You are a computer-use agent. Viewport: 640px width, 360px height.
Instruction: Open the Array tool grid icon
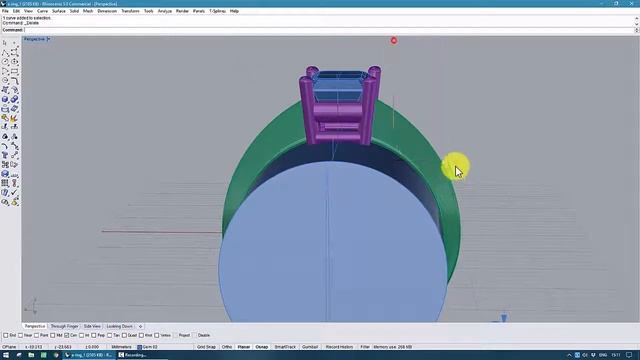(x=5, y=183)
